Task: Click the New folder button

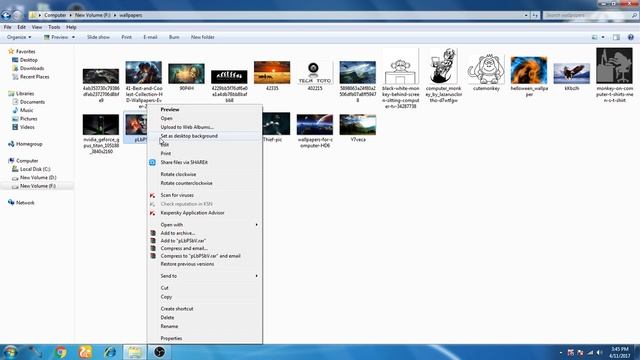Action: point(203,37)
